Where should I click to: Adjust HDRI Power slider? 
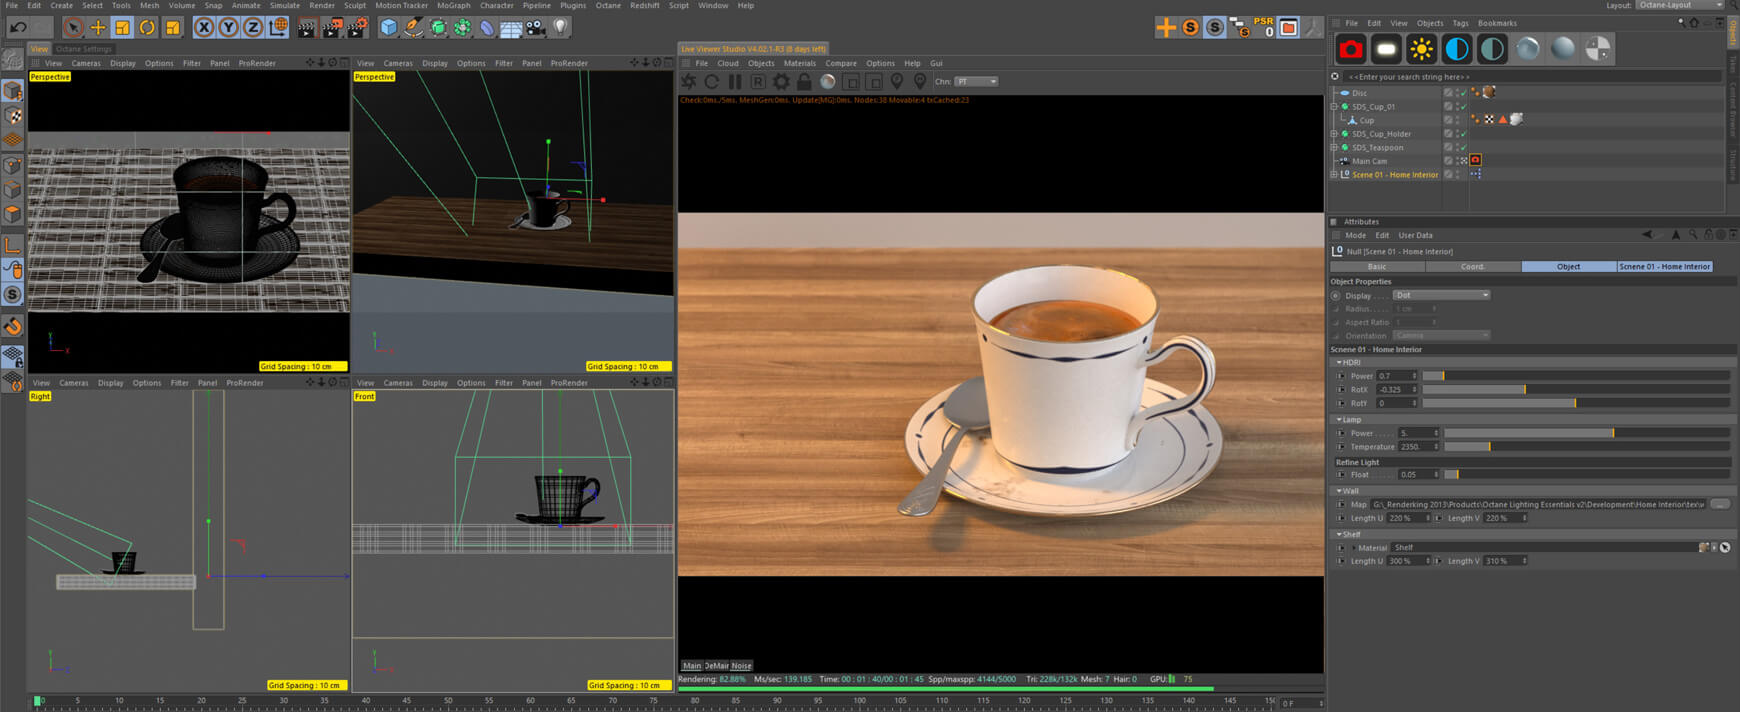1577,376
